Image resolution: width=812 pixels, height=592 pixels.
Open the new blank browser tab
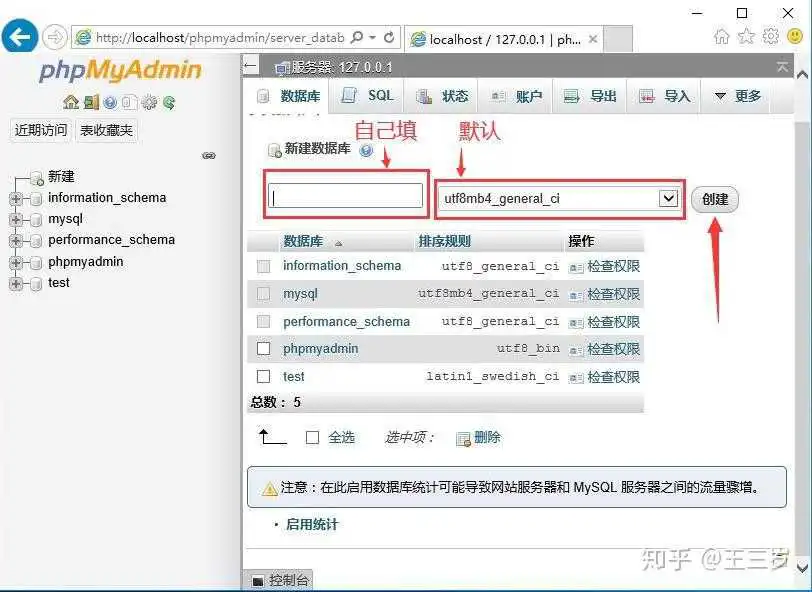(x=618, y=39)
